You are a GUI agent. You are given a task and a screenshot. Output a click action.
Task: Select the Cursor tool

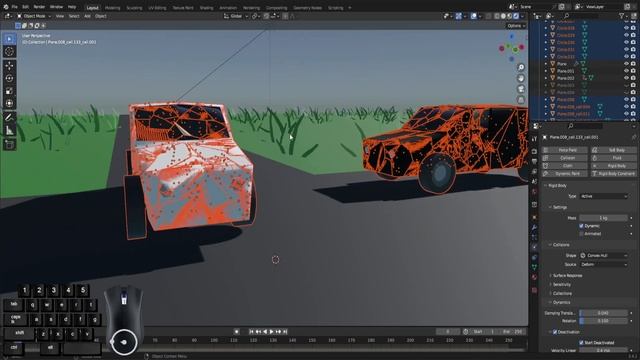click(9, 52)
